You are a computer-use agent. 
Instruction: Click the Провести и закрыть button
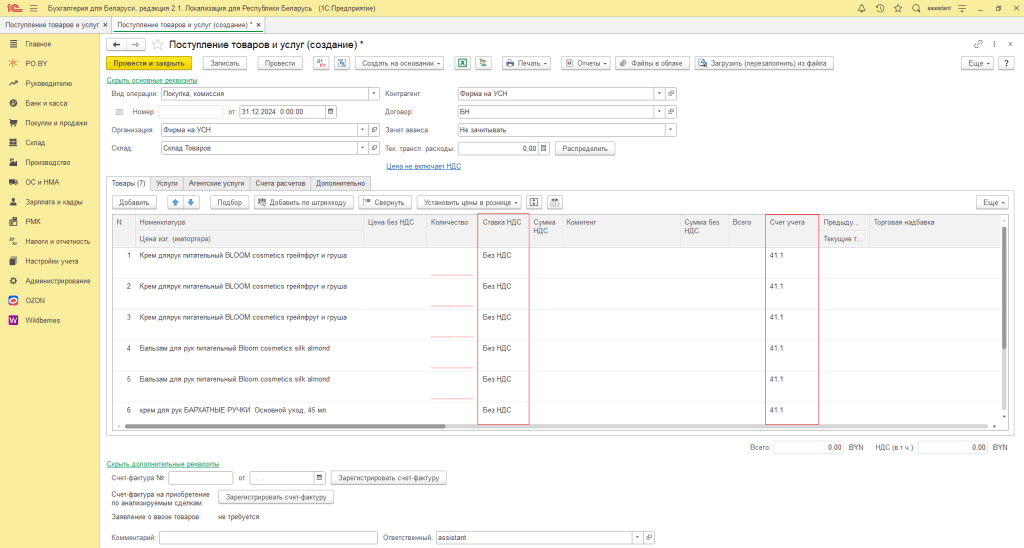tap(148, 63)
